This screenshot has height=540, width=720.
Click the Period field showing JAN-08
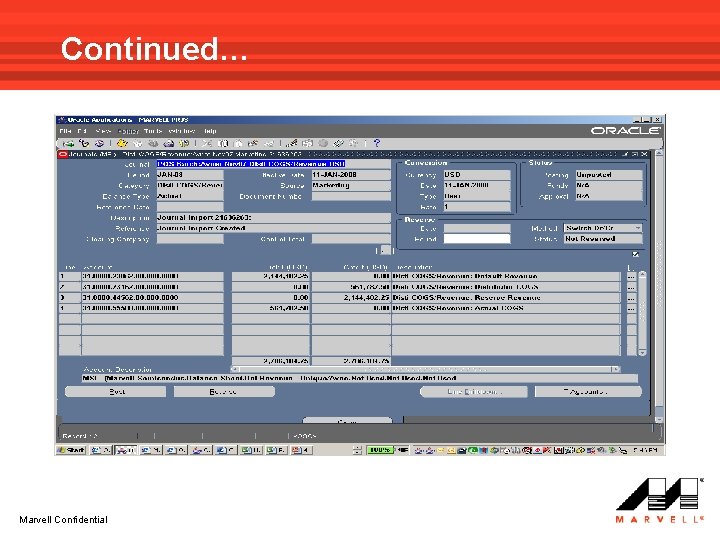190,175
